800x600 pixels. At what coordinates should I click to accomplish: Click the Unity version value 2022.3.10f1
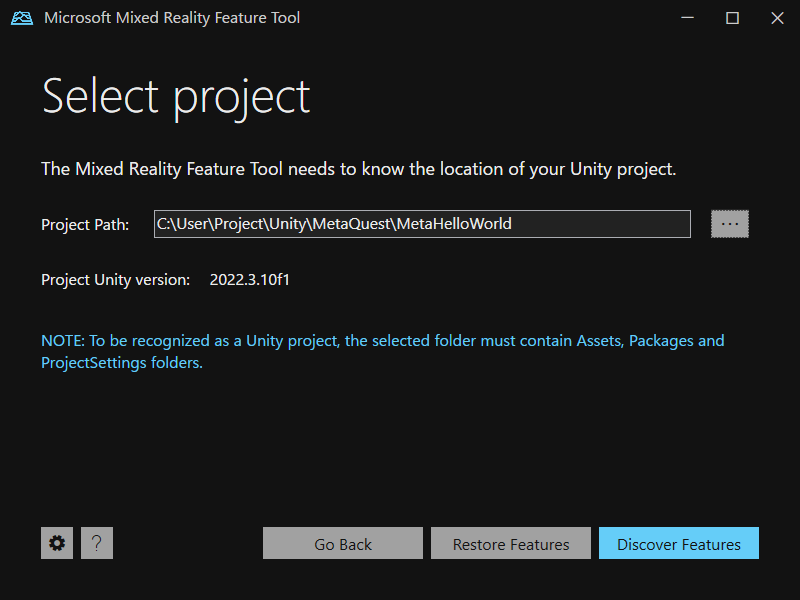coord(249,280)
